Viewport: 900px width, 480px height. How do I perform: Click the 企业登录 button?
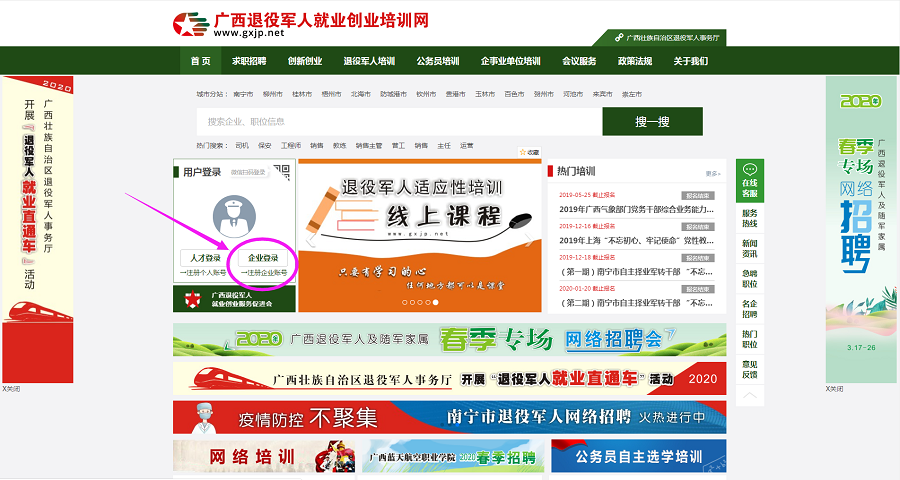pos(263,258)
